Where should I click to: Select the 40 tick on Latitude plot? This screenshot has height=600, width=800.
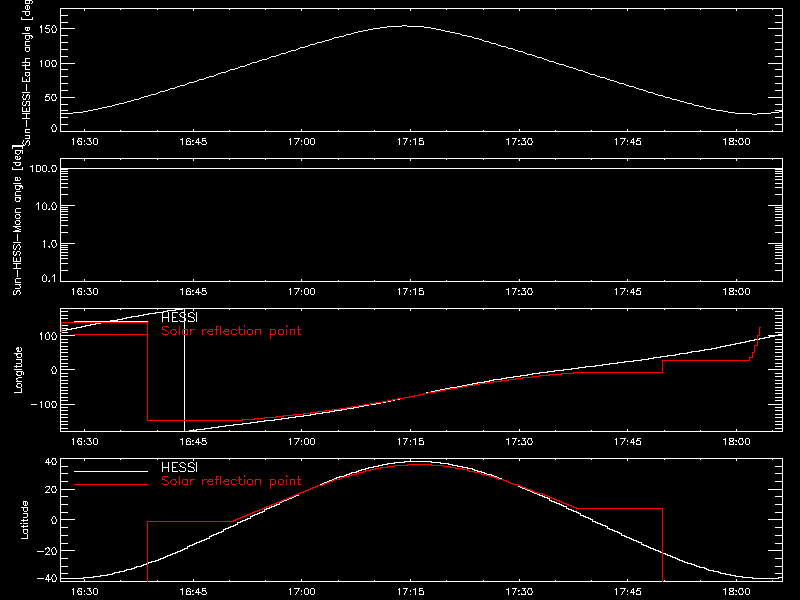(x=51, y=462)
